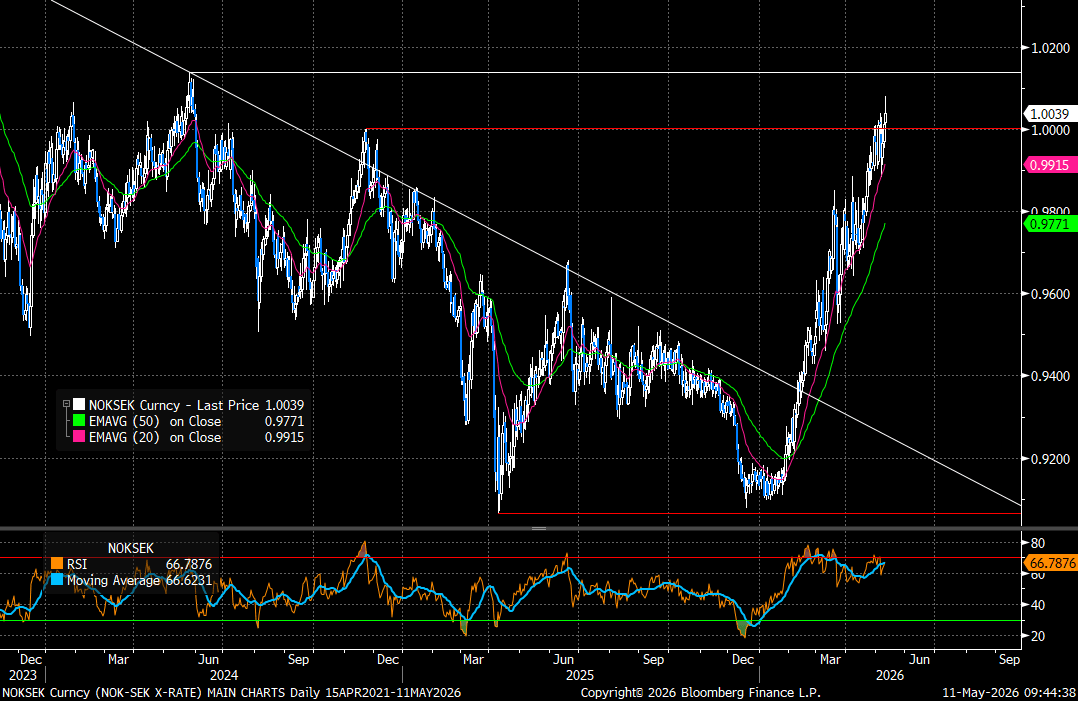1078x701 pixels.
Task: Click the 1.0000 price axis label
Action: click(1050, 130)
